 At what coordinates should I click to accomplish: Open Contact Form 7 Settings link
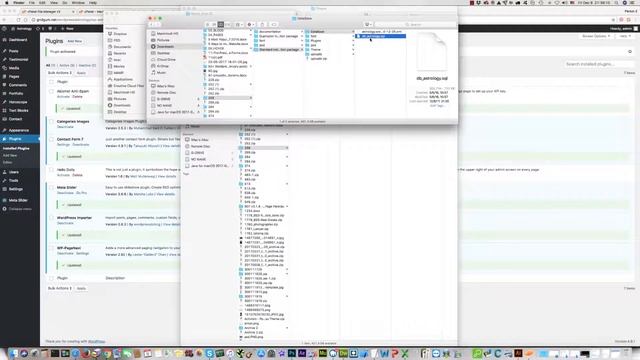pos(63,145)
